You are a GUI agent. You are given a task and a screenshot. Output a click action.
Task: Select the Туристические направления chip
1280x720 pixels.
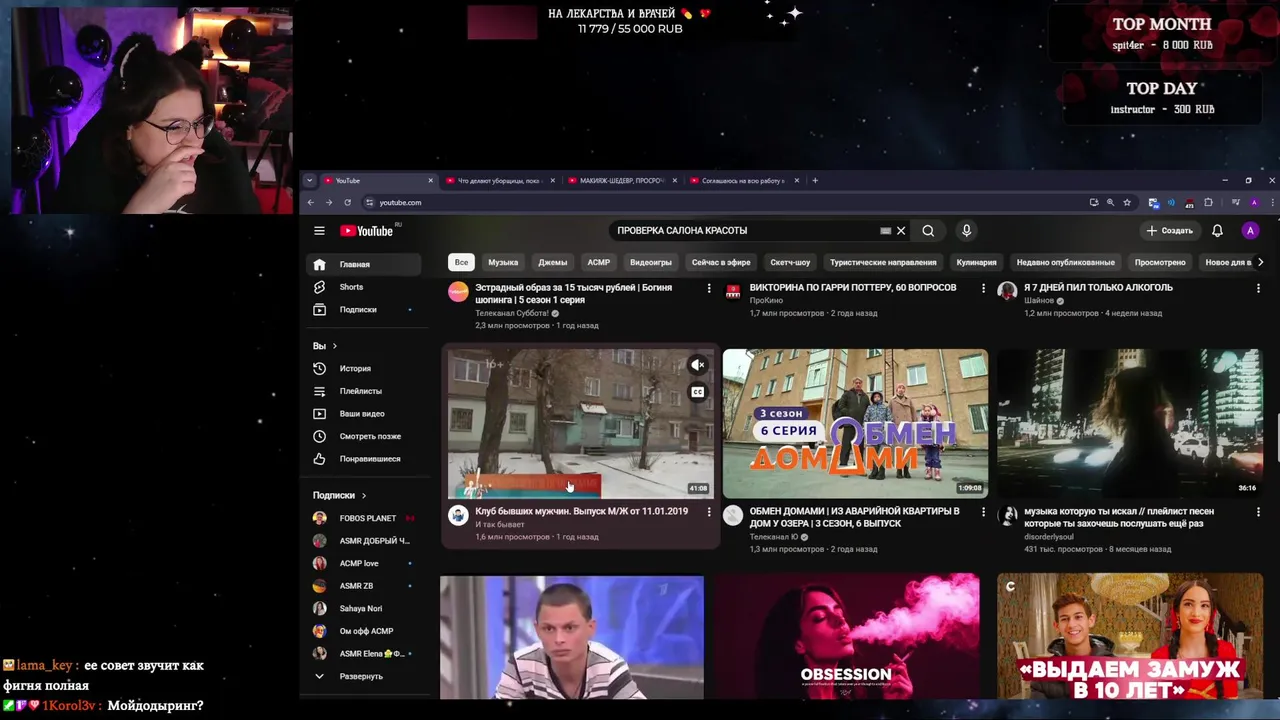point(883,262)
